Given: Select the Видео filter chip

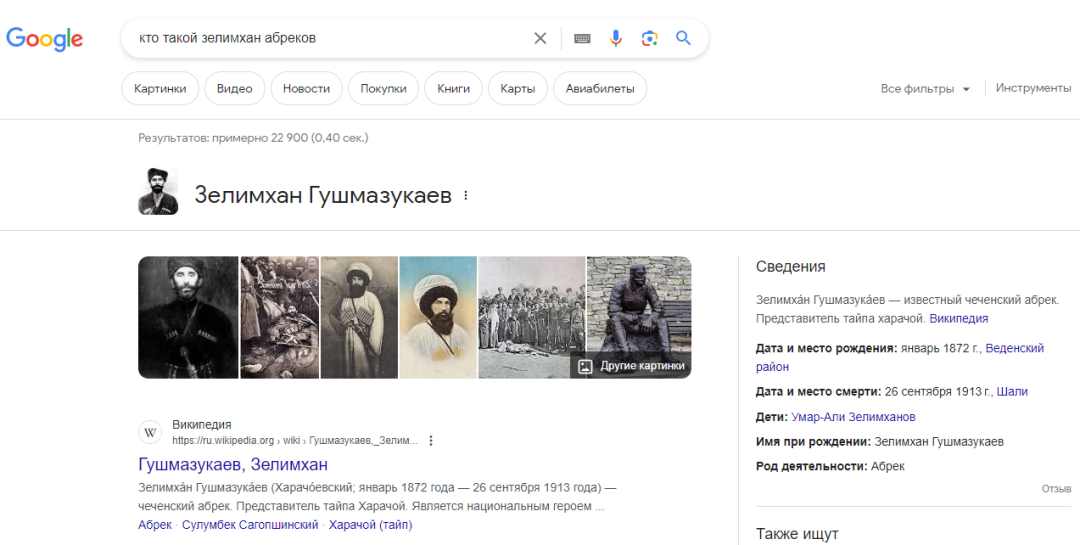Looking at the screenshot, I should (235, 89).
